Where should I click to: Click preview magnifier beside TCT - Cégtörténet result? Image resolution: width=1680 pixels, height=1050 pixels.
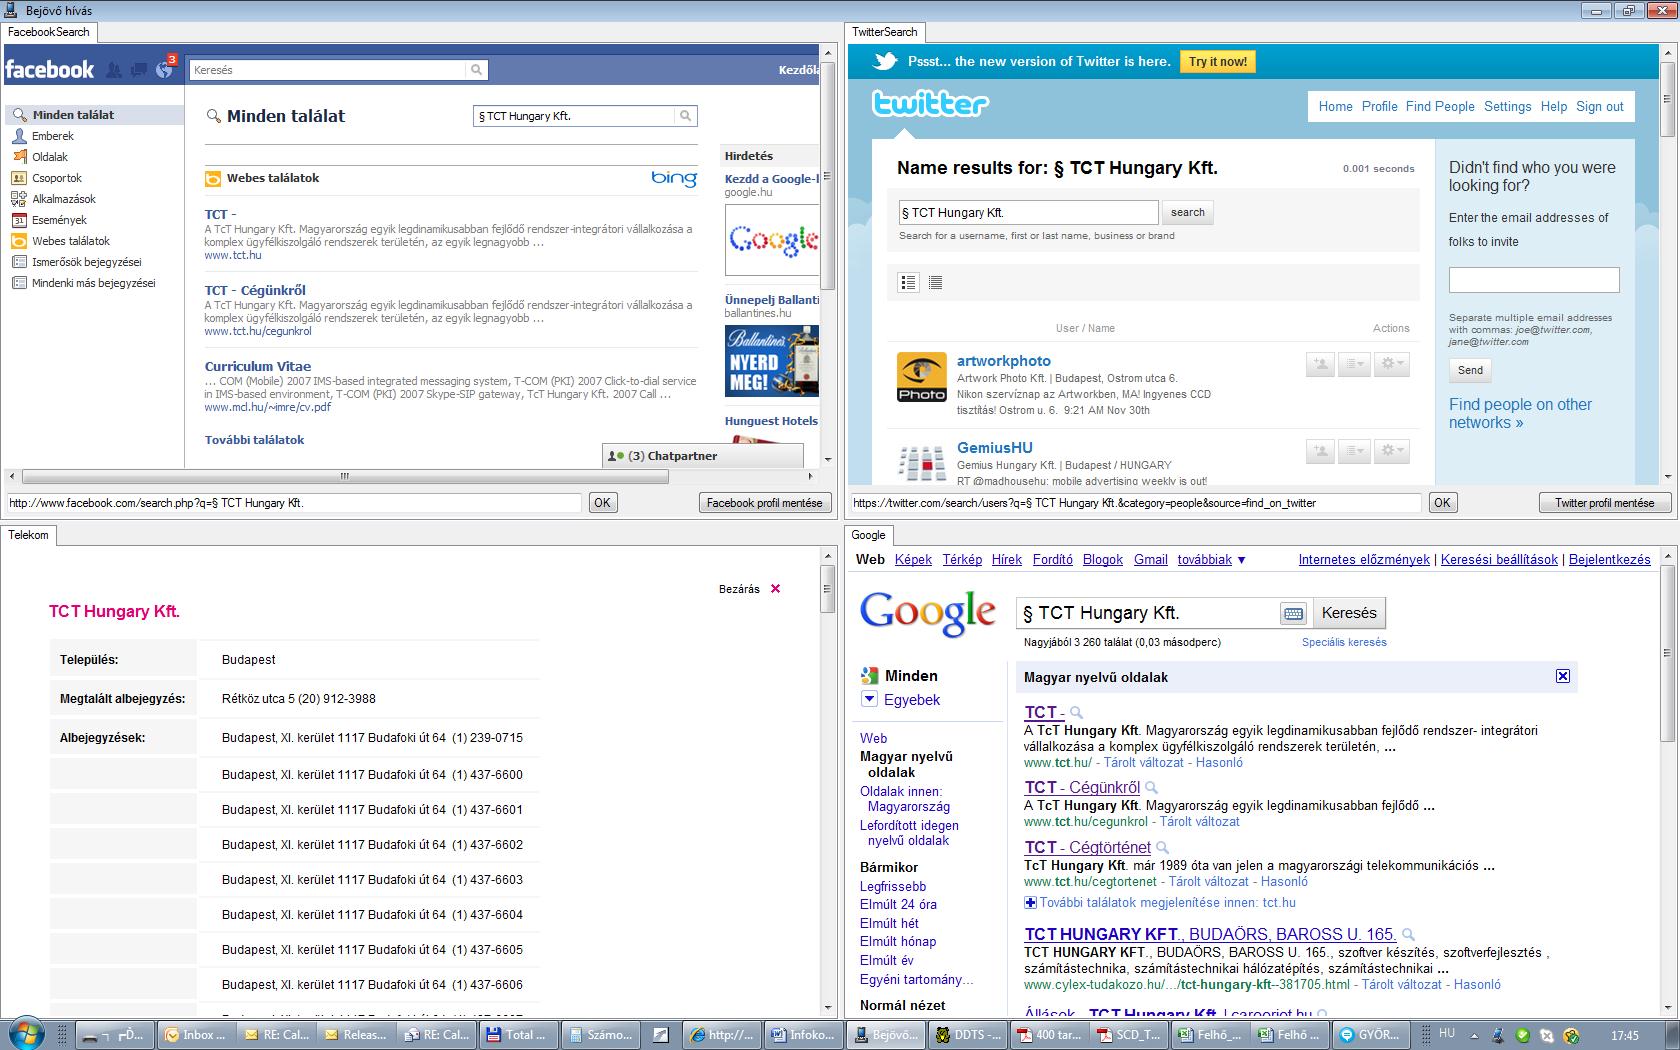tap(1162, 848)
